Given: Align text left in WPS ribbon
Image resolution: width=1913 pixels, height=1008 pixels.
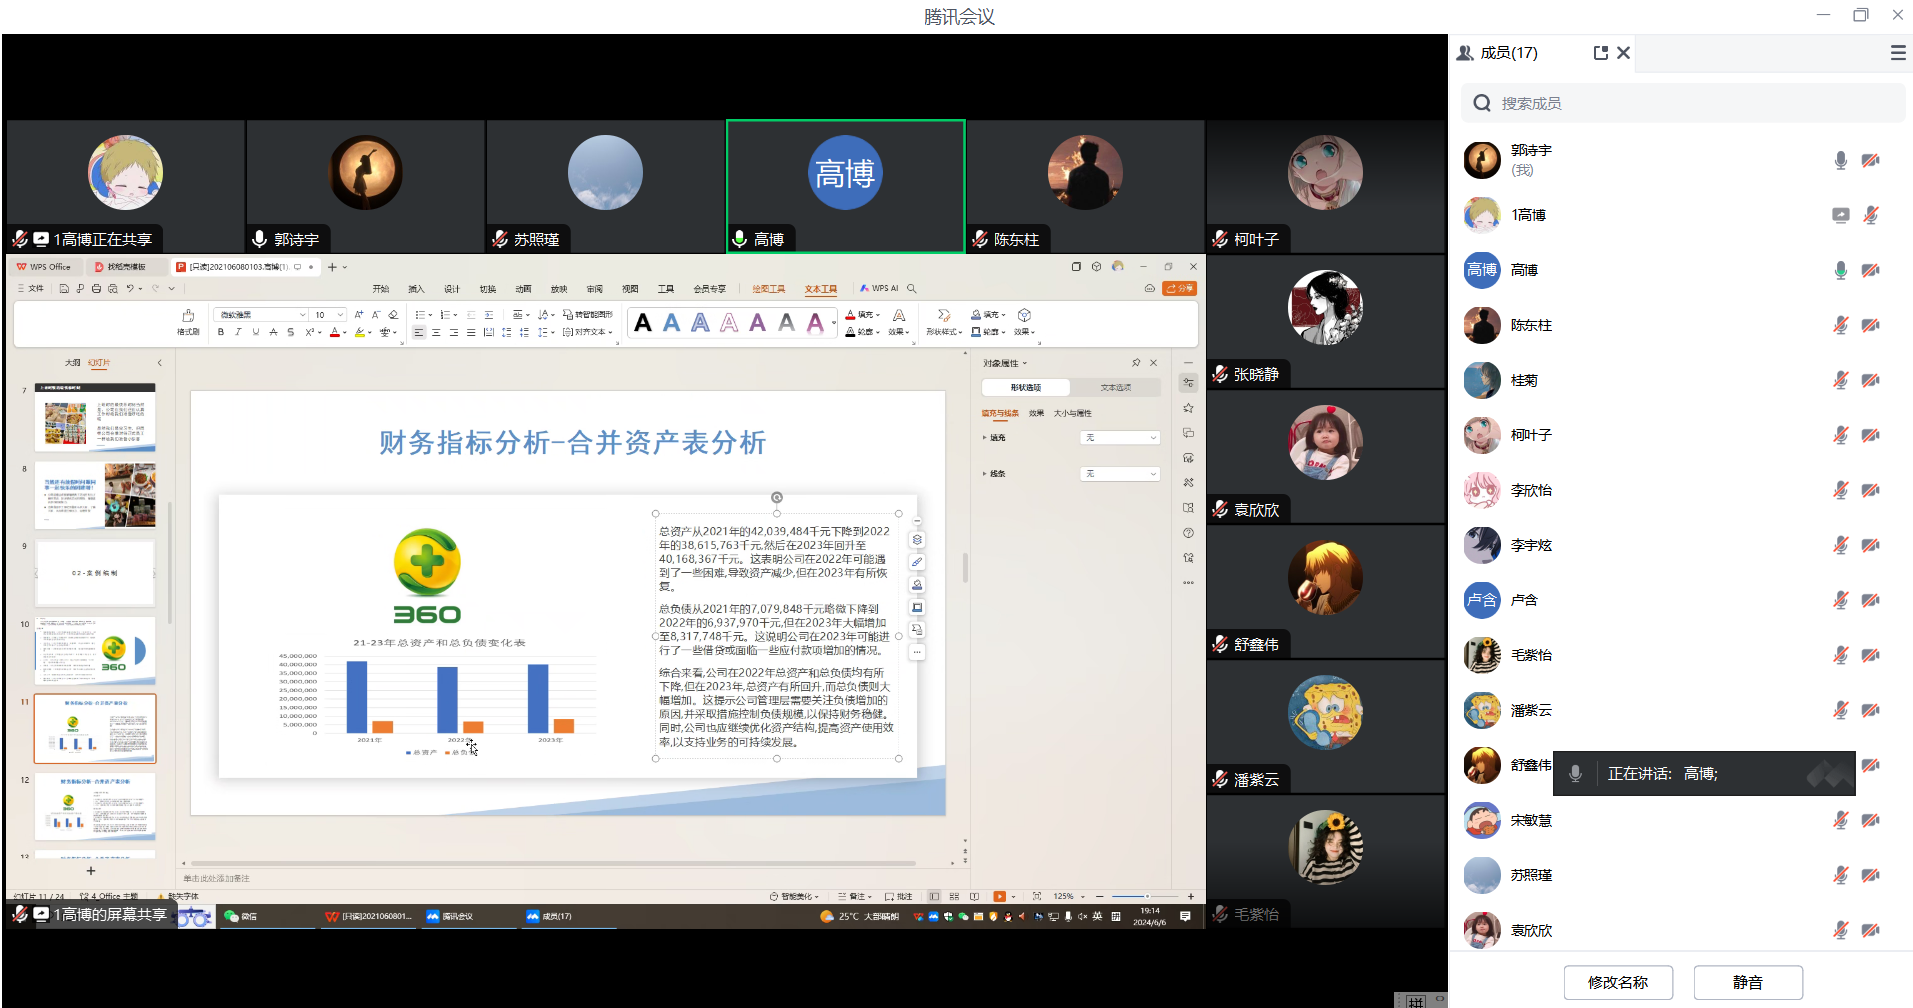Looking at the screenshot, I should point(419,332).
